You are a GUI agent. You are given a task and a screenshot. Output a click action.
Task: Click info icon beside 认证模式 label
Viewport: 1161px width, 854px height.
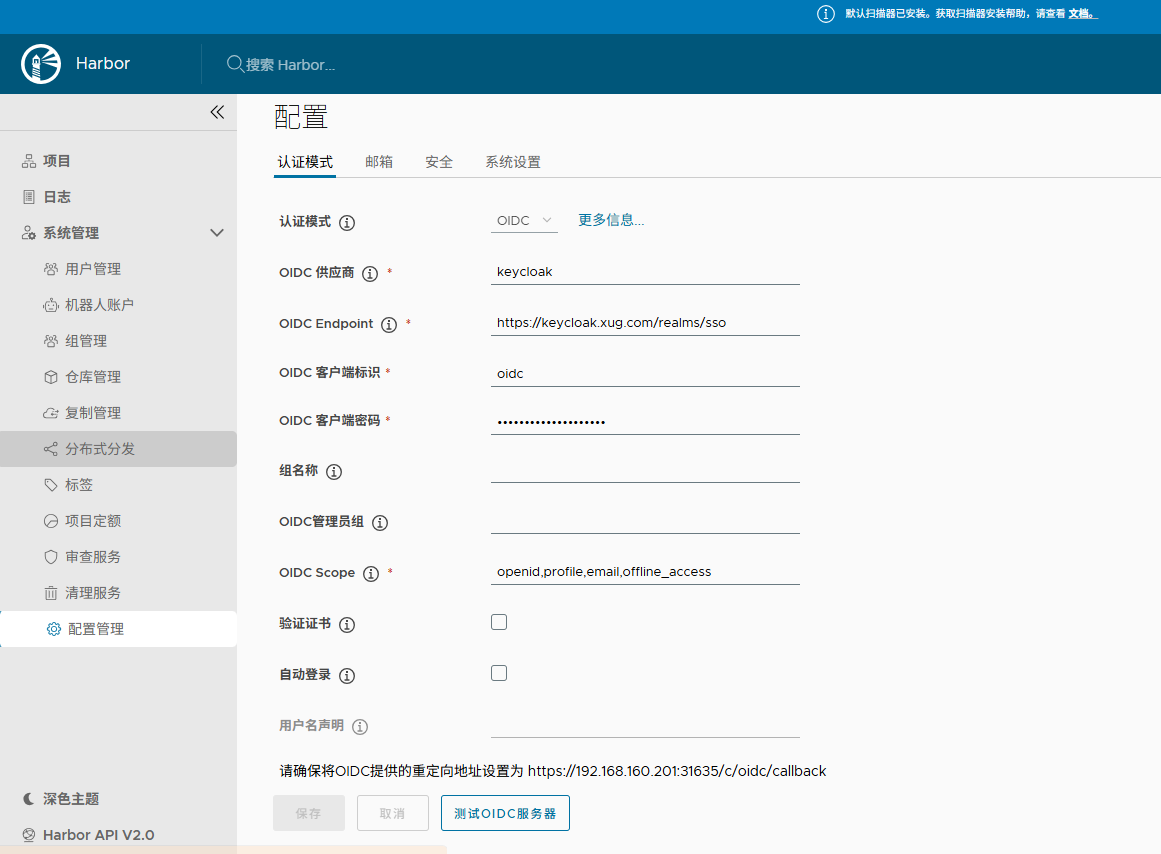[x=347, y=223]
